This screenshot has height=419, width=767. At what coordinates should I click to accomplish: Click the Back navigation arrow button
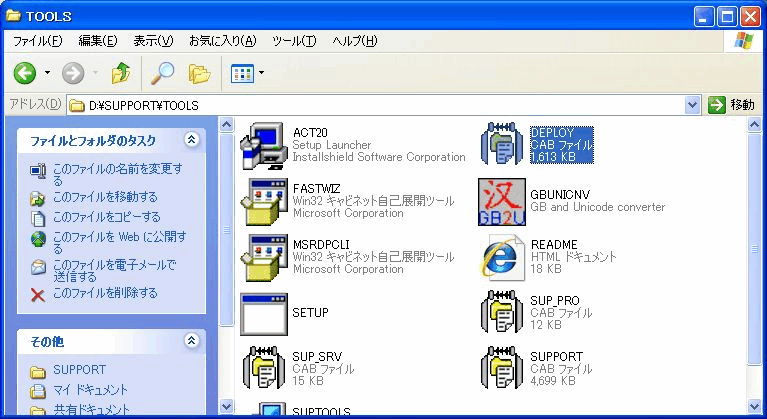click(25, 73)
